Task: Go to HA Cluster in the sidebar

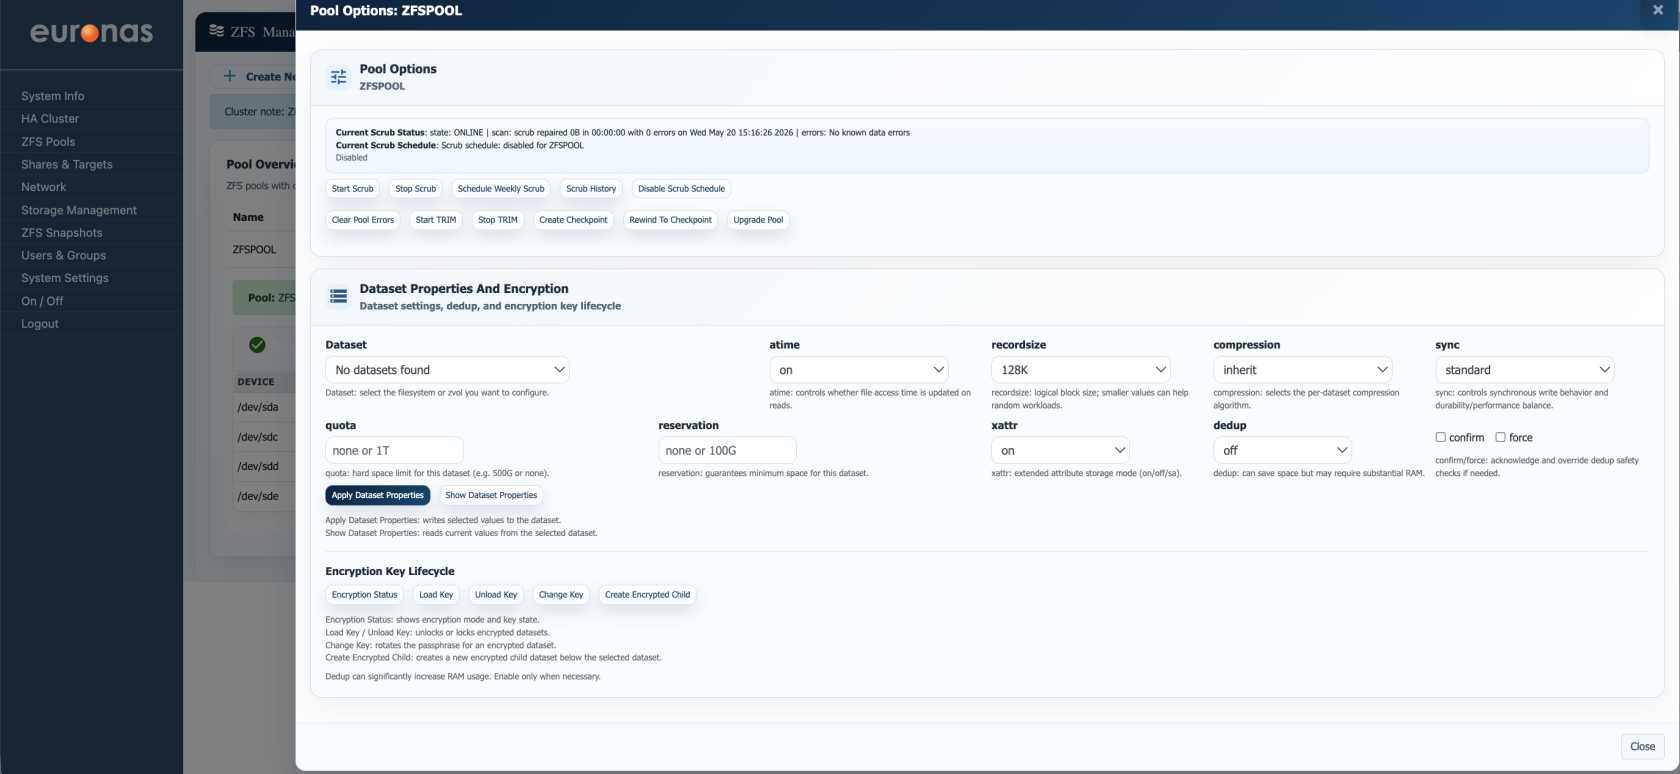Action: click(50, 119)
